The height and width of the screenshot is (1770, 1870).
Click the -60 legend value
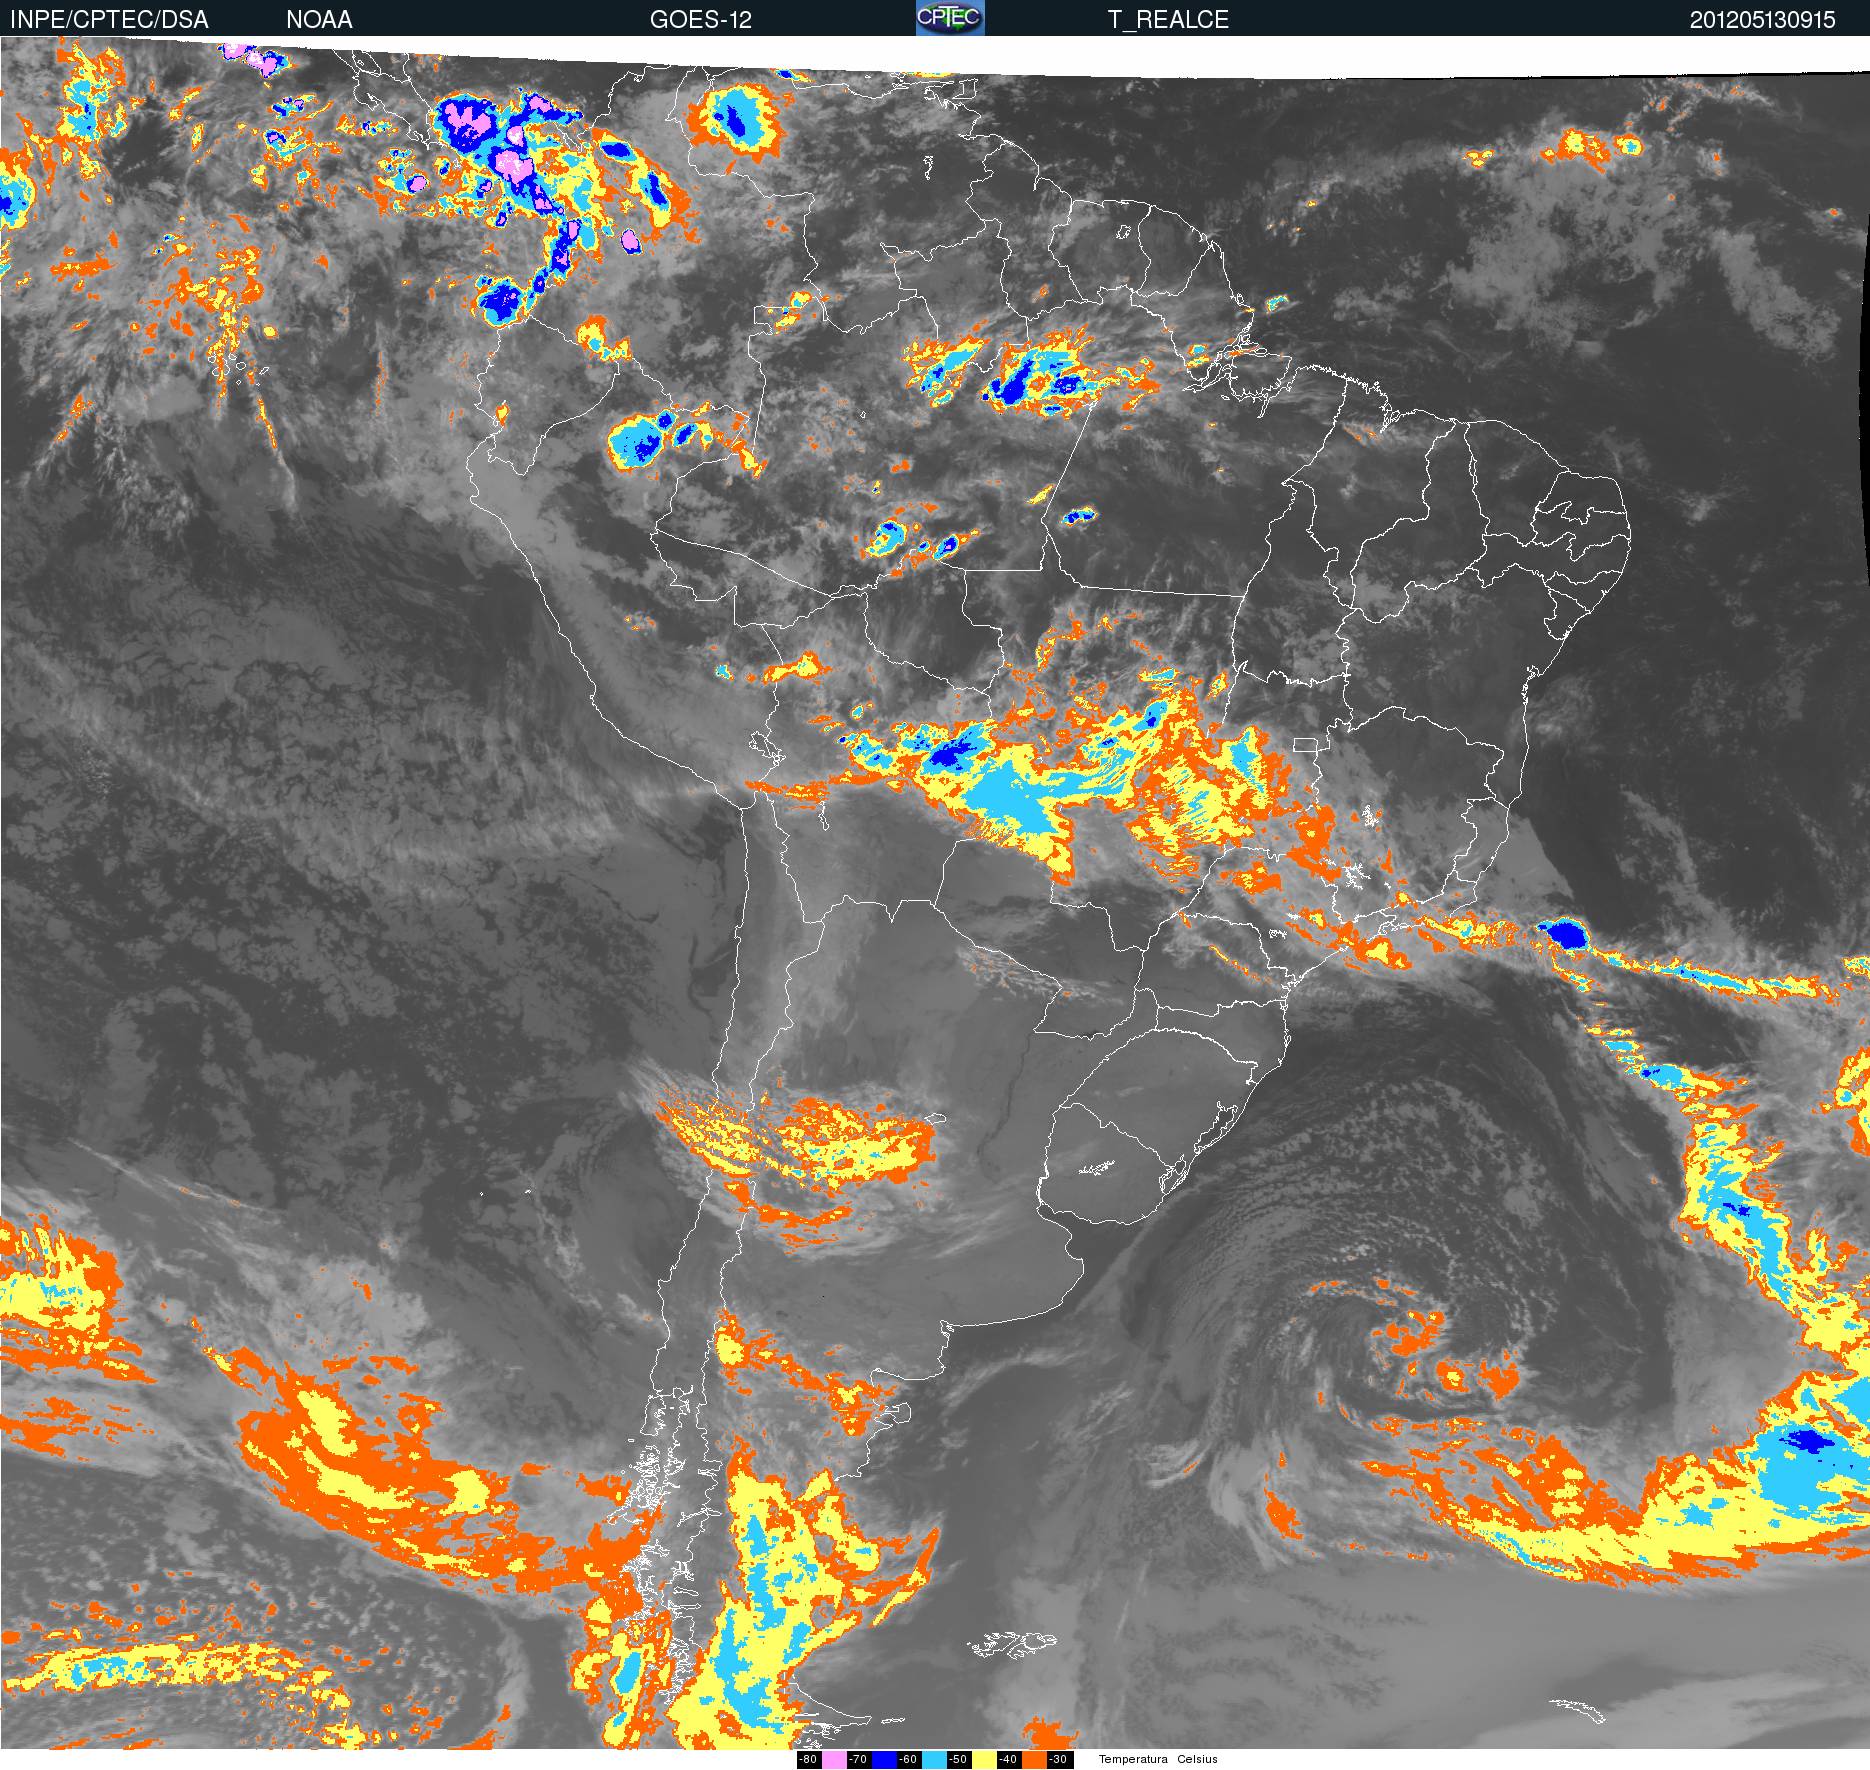coord(909,1760)
